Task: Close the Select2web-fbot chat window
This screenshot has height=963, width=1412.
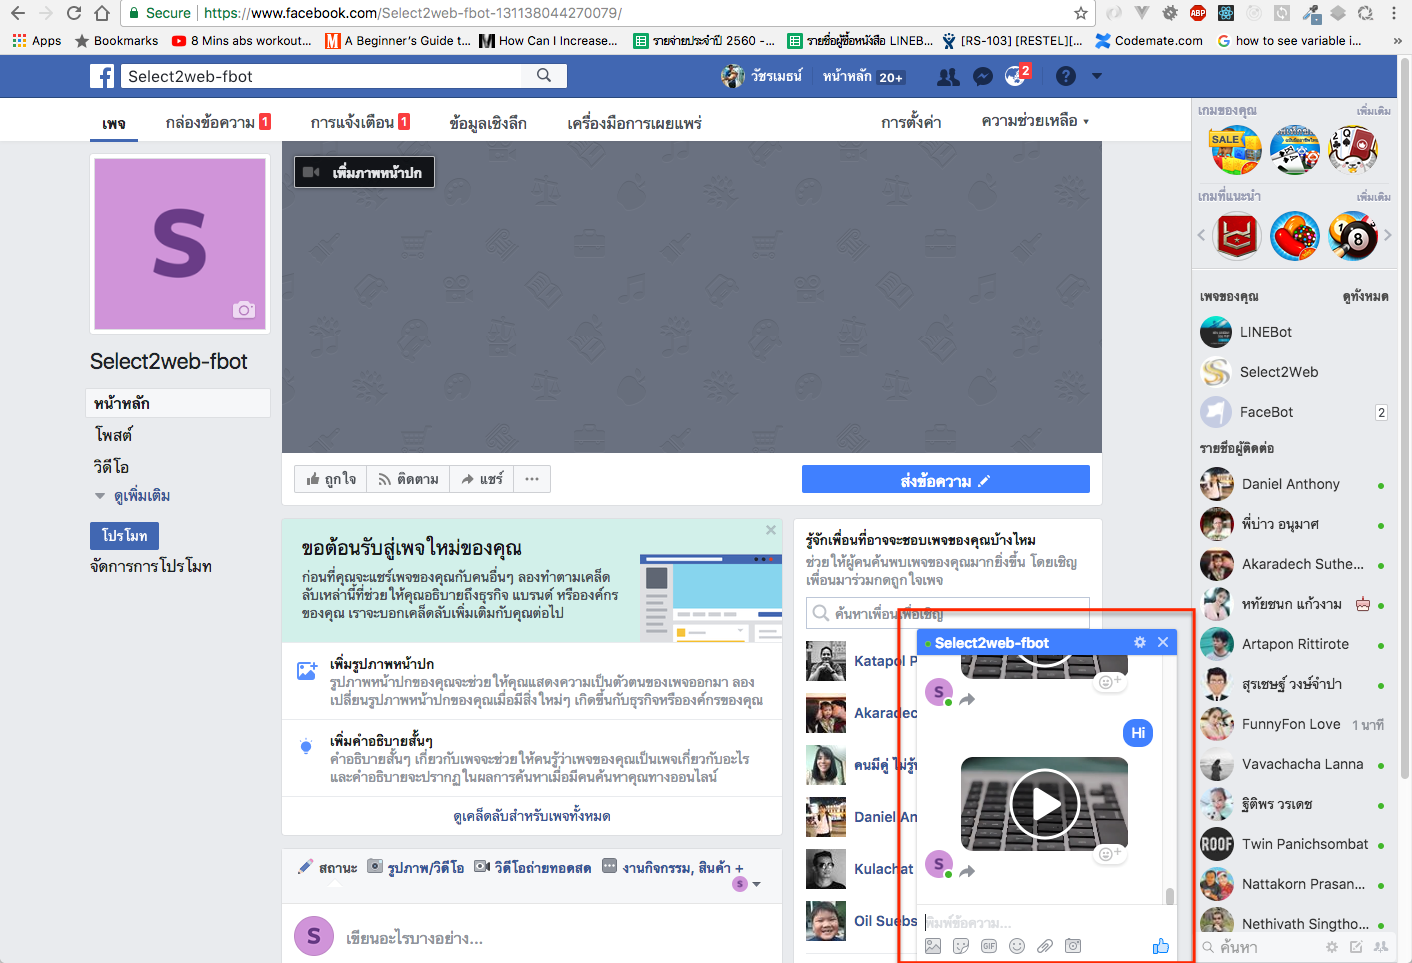Action: [1163, 642]
